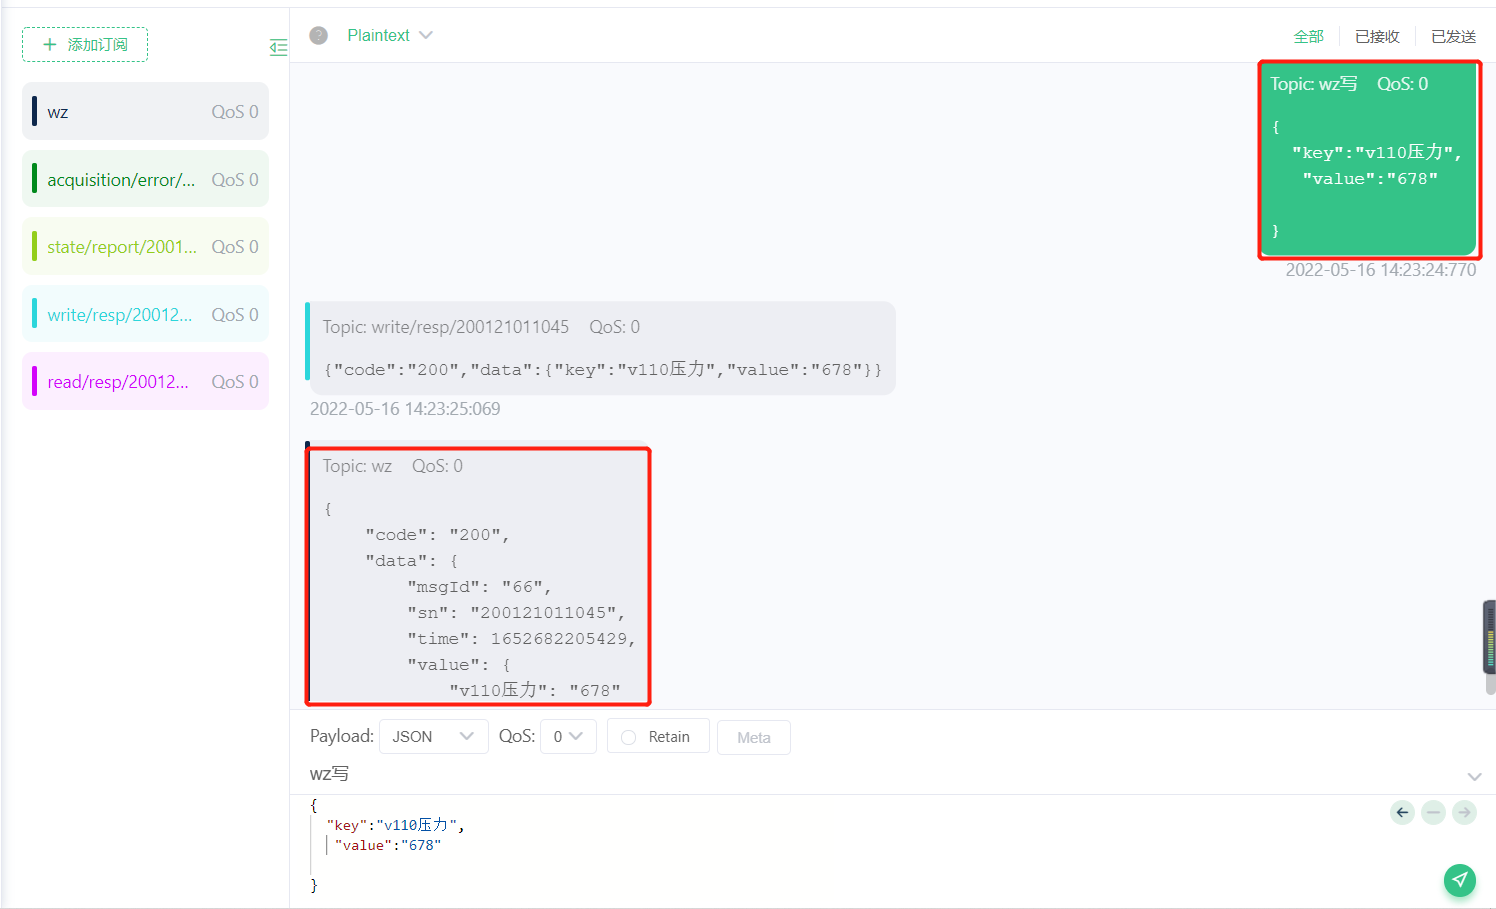1496x909 pixels.
Task: Click the sent message Topic: wz写 bubble
Action: tap(1368, 158)
